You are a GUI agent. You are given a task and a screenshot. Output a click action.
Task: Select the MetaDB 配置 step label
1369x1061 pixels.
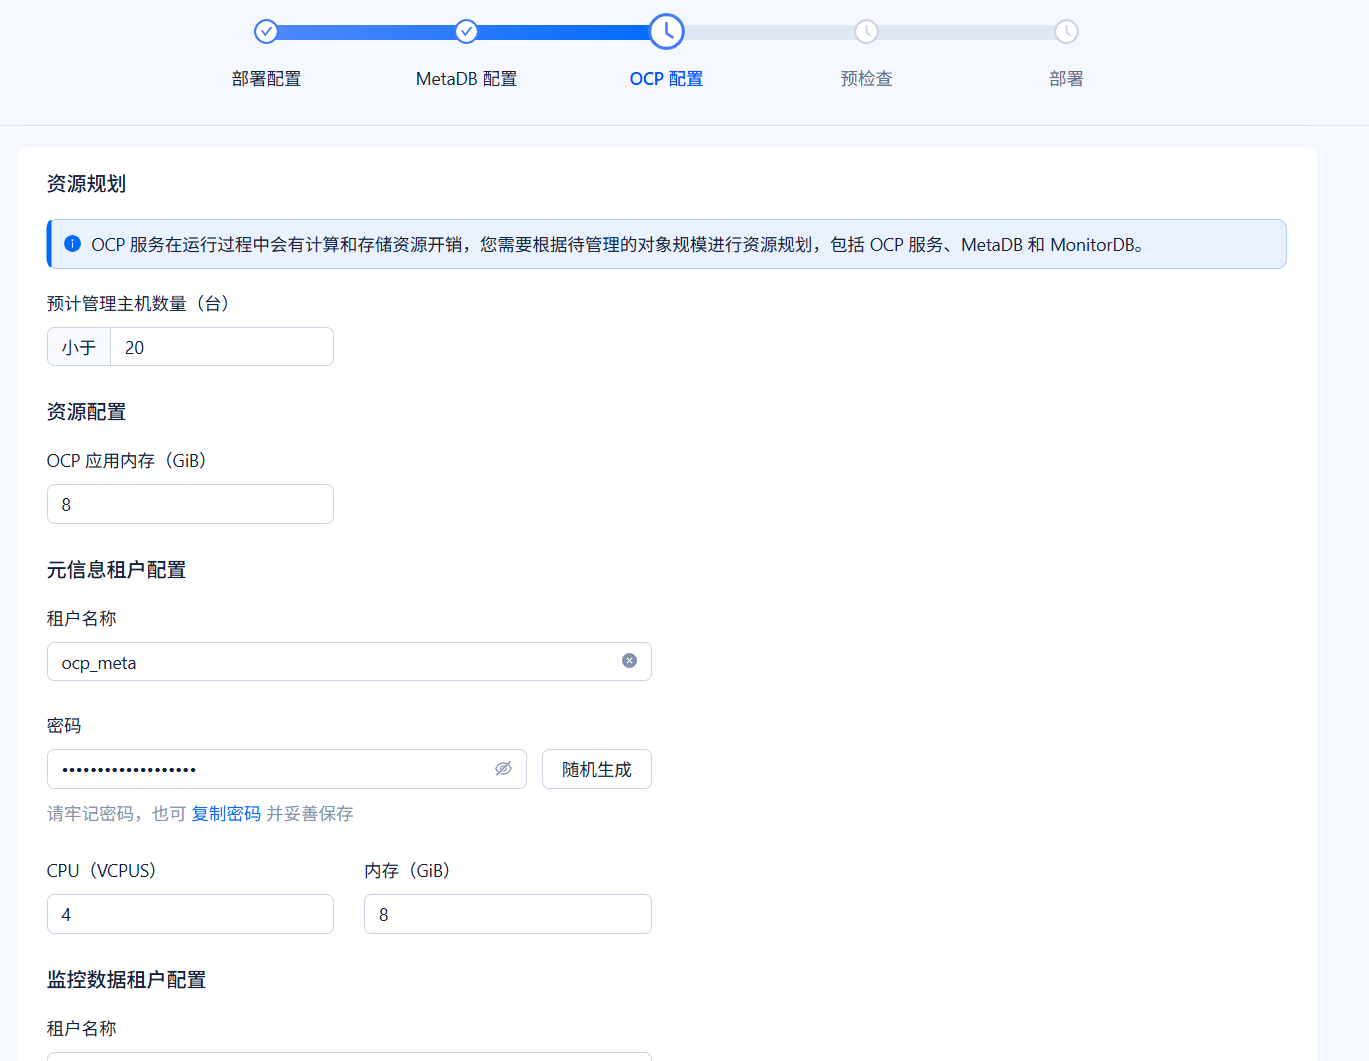[x=466, y=79]
